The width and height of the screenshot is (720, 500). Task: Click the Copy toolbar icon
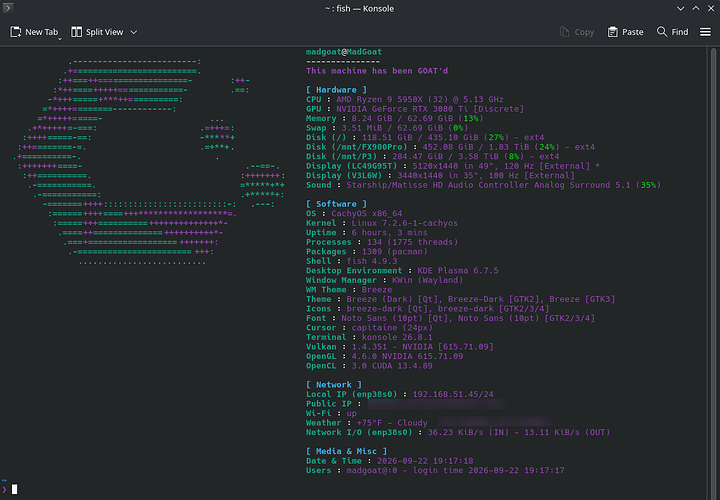tap(564, 32)
